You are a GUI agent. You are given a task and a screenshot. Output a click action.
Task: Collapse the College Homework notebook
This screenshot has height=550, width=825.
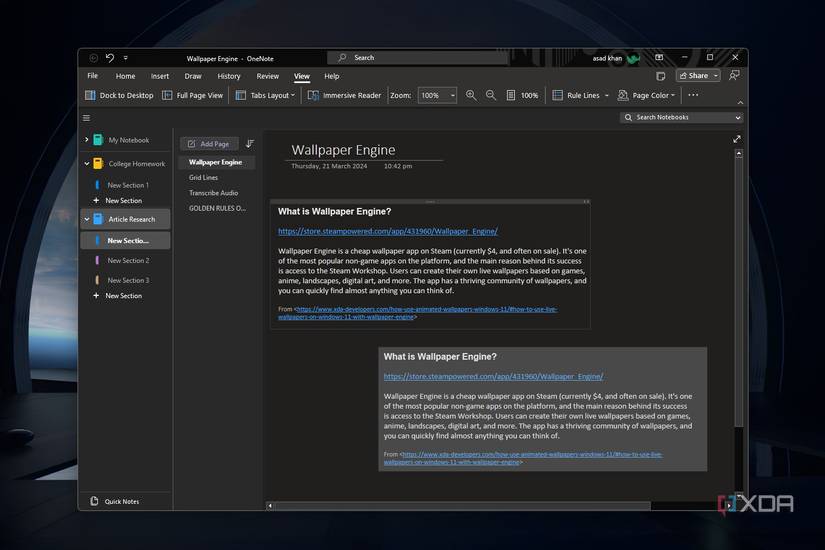click(x=86, y=164)
